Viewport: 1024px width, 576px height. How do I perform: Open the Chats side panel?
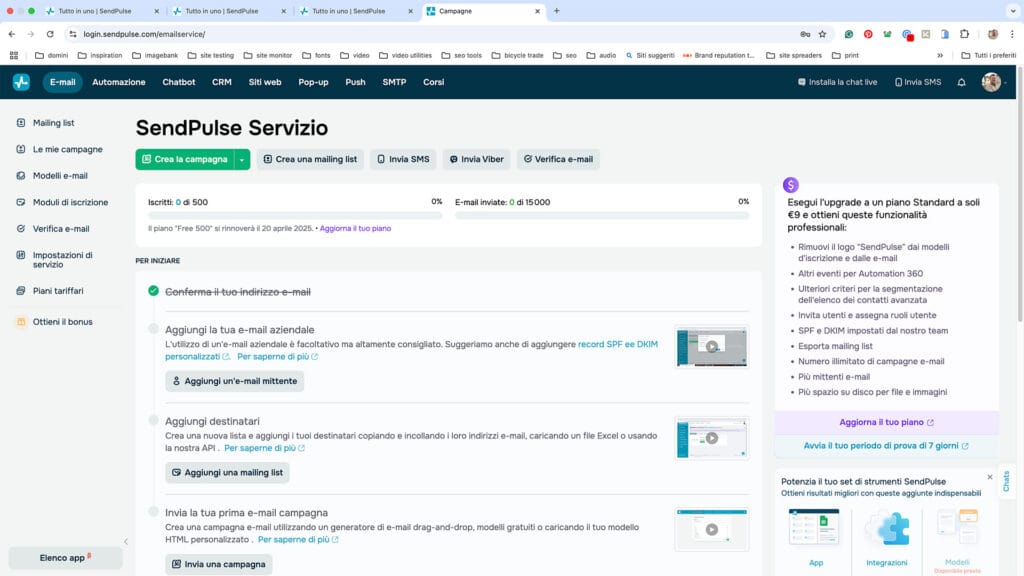1006,480
